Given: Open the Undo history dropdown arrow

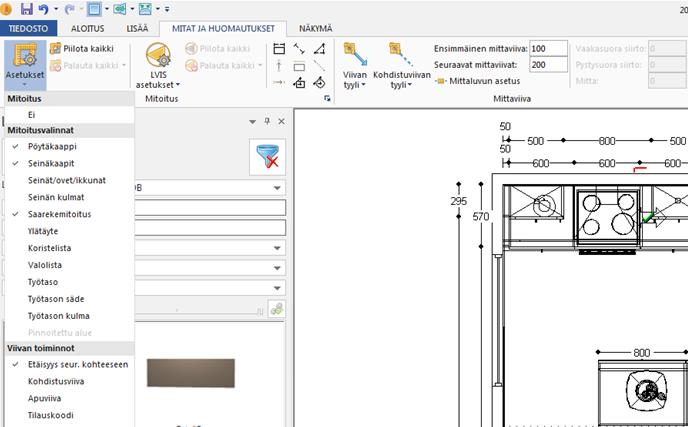Looking at the screenshot, I should click(55, 9).
